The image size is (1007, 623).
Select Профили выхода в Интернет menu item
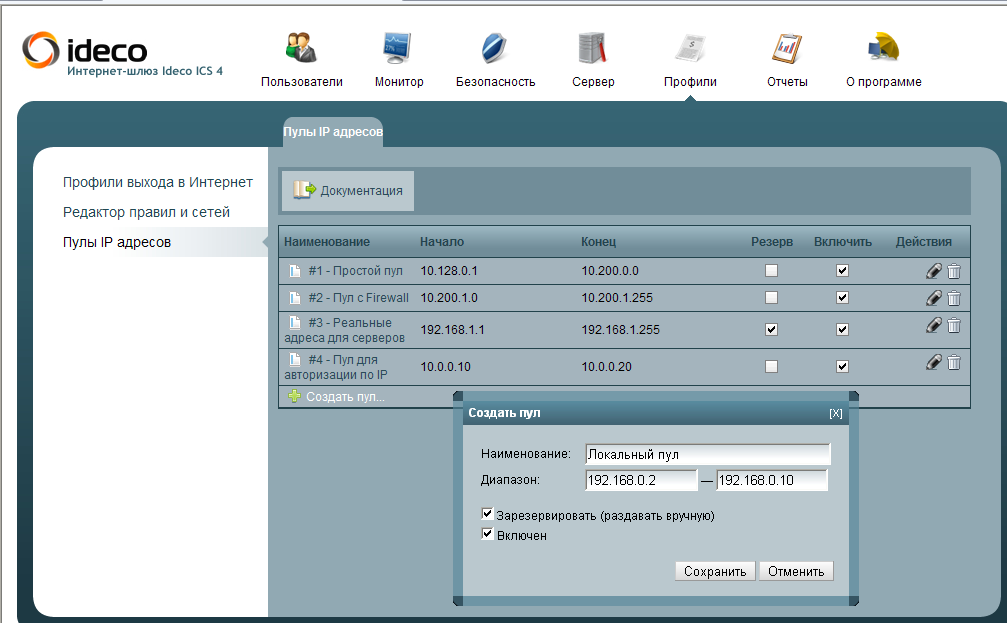tap(157, 182)
